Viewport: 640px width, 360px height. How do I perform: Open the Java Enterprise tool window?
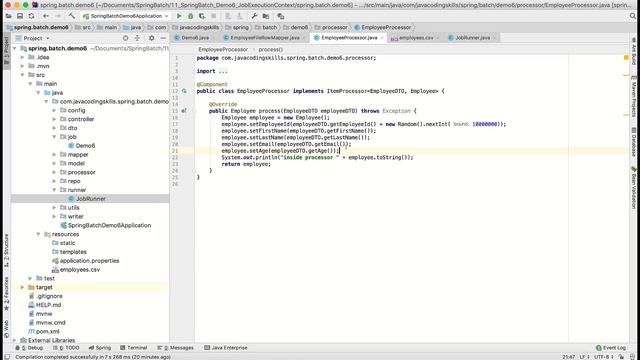pyautogui.click(x=226, y=348)
